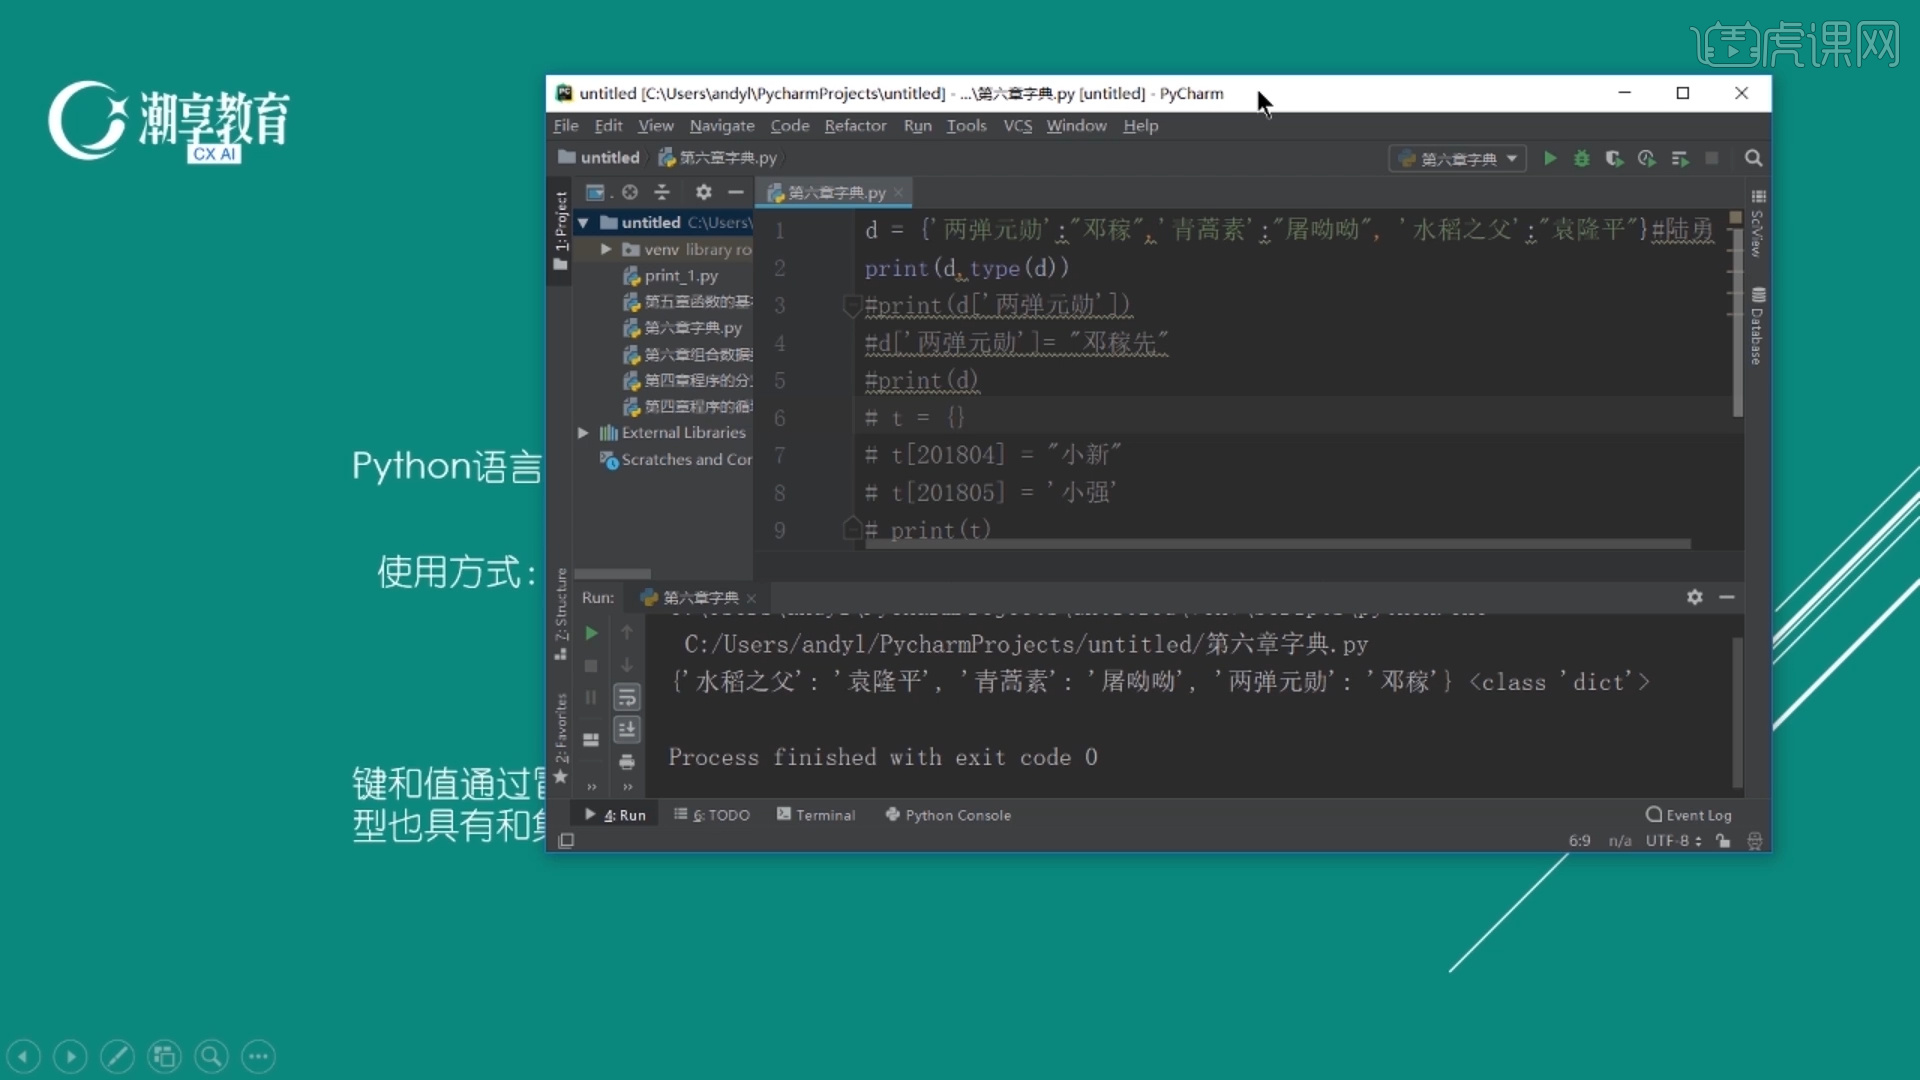This screenshot has height=1080, width=1920.
Task: Open the Python Console tab
Action: pyautogui.click(x=948, y=815)
